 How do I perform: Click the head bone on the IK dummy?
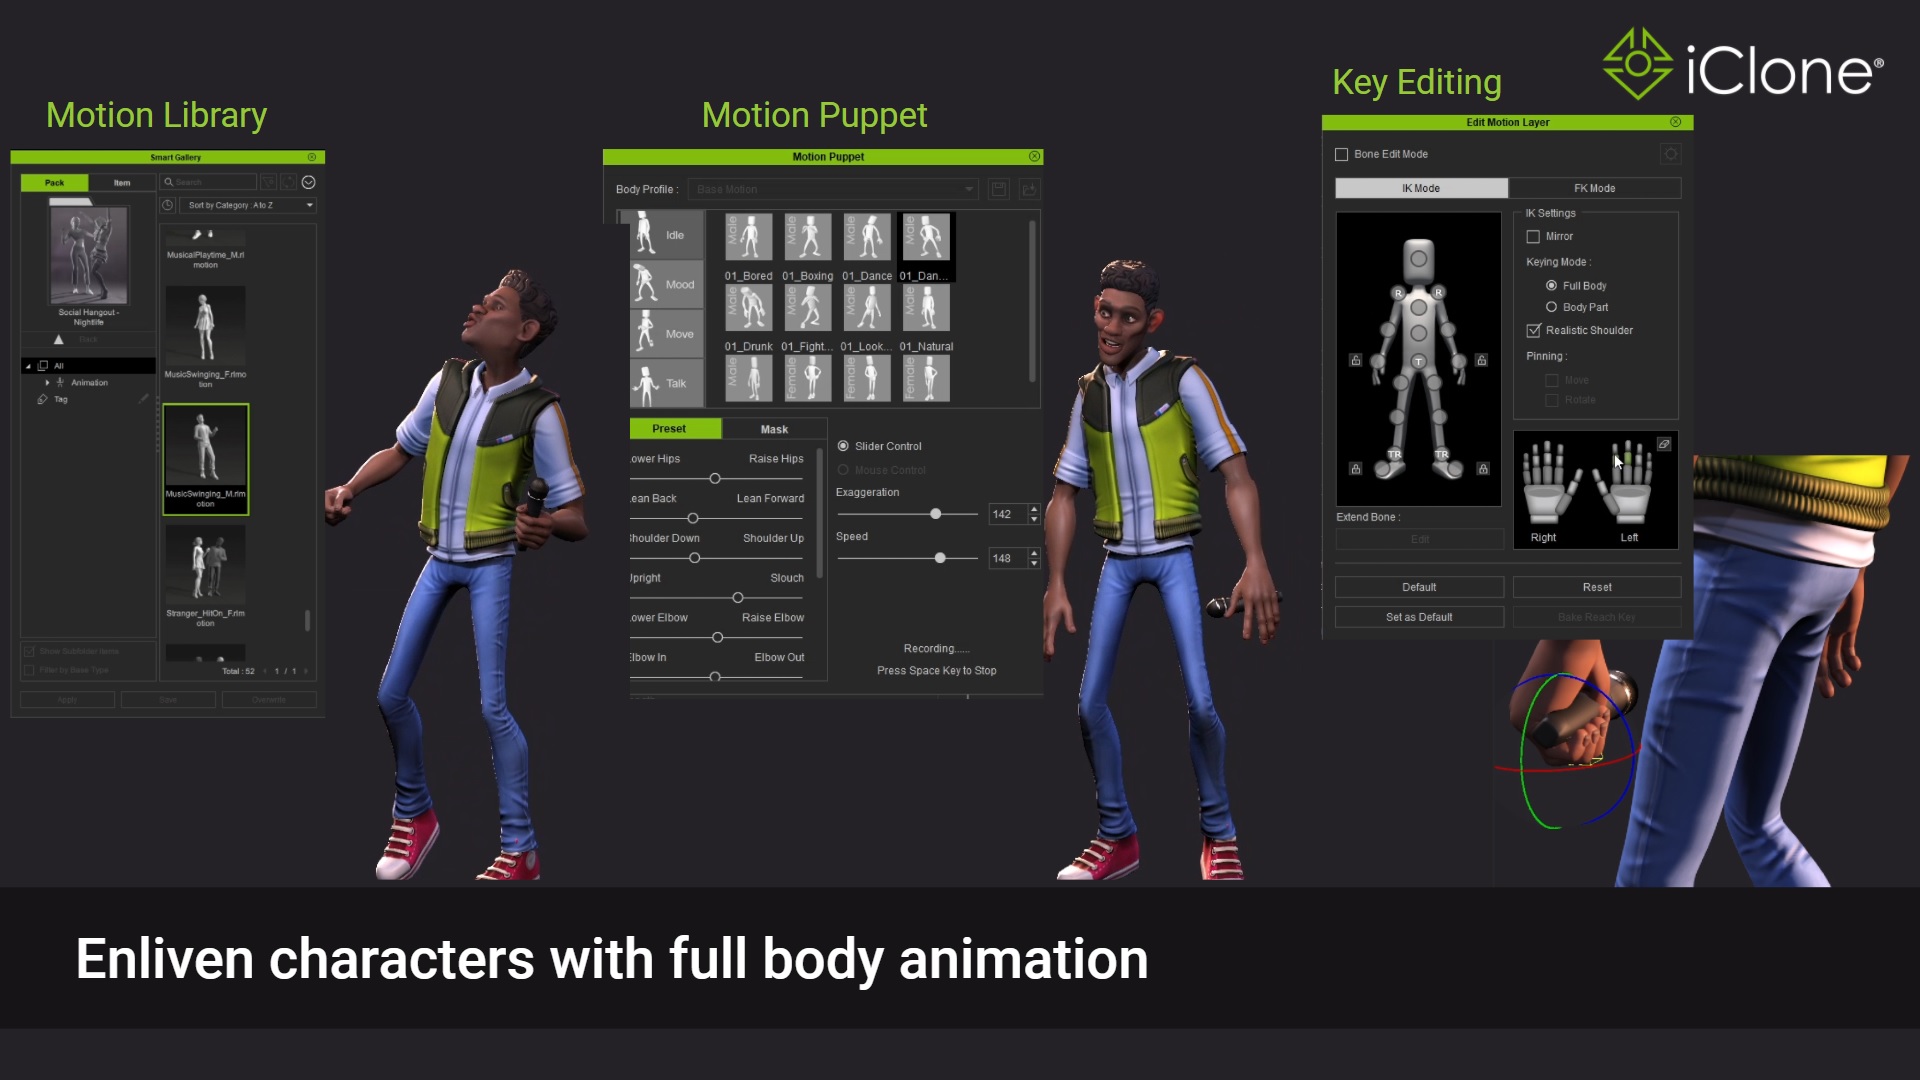[x=1418, y=259]
